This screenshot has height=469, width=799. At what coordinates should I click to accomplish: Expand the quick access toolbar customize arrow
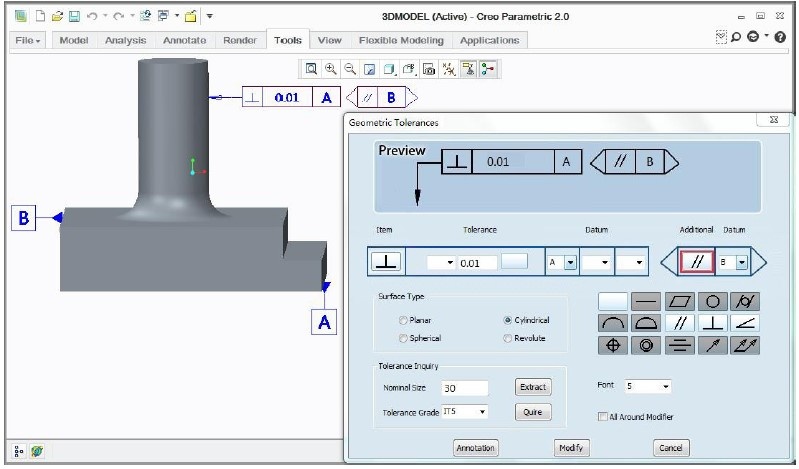[x=209, y=16]
